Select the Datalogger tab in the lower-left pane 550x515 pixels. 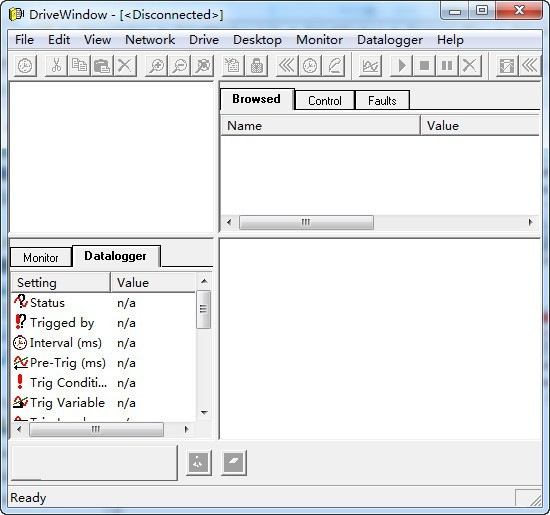[116, 256]
